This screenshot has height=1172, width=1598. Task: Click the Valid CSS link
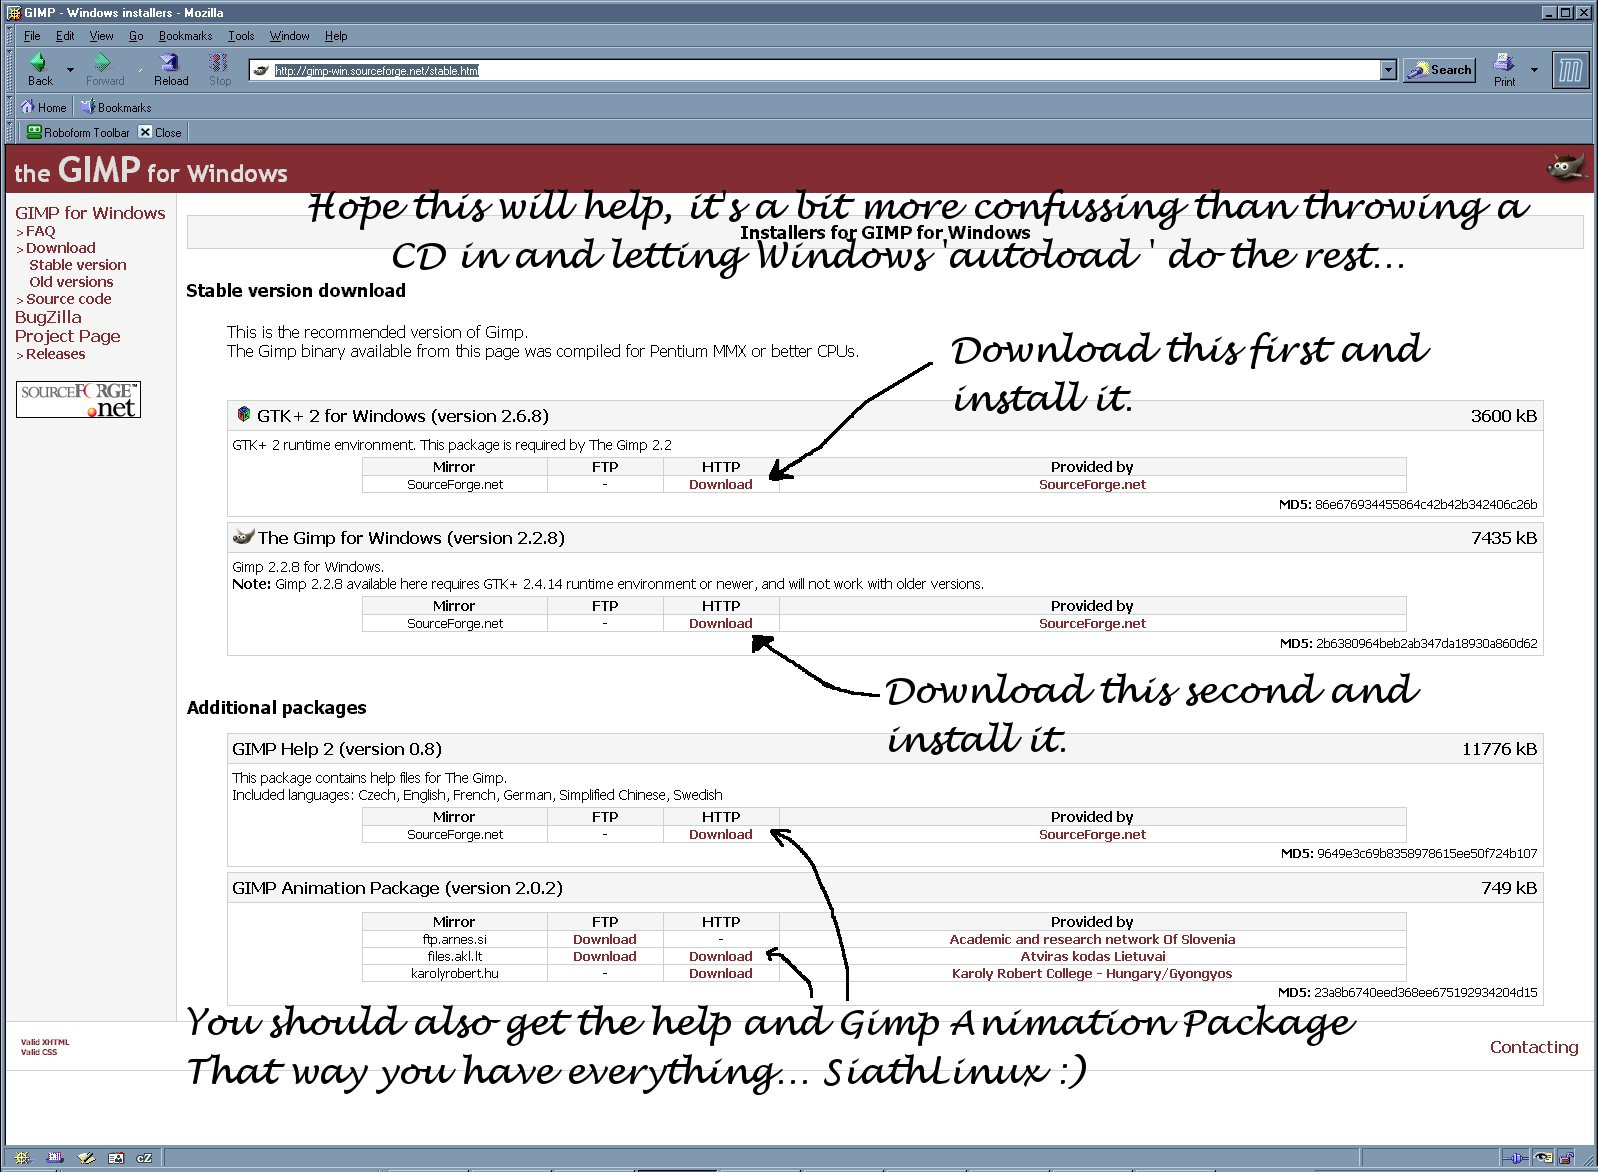(39, 1052)
